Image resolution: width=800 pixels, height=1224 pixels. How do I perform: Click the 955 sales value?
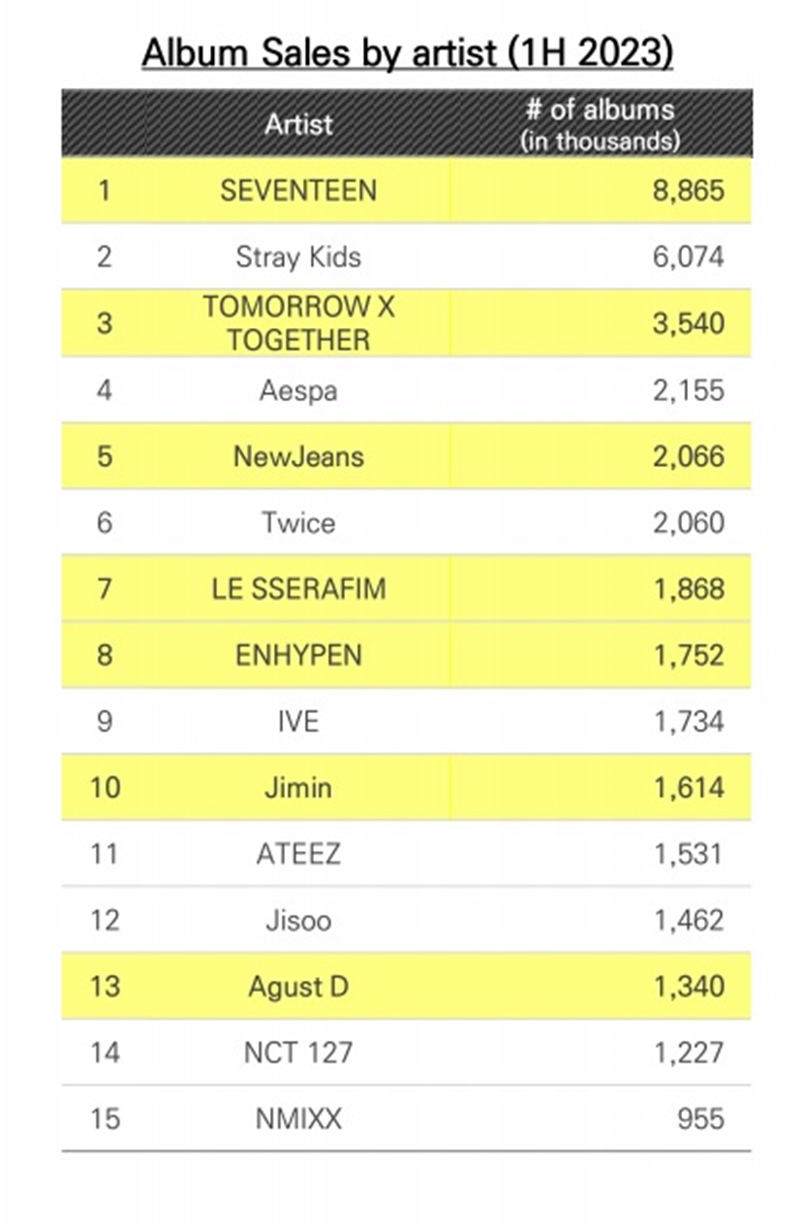pyautogui.click(x=699, y=1118)
